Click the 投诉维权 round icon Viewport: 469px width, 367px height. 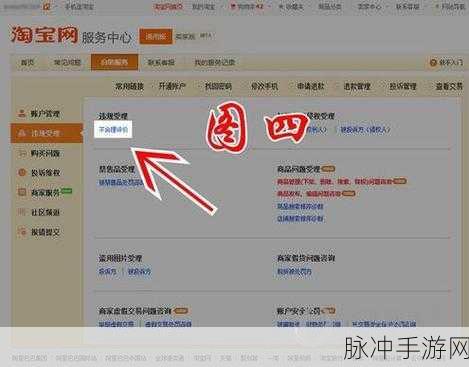(x=22, y=172)
